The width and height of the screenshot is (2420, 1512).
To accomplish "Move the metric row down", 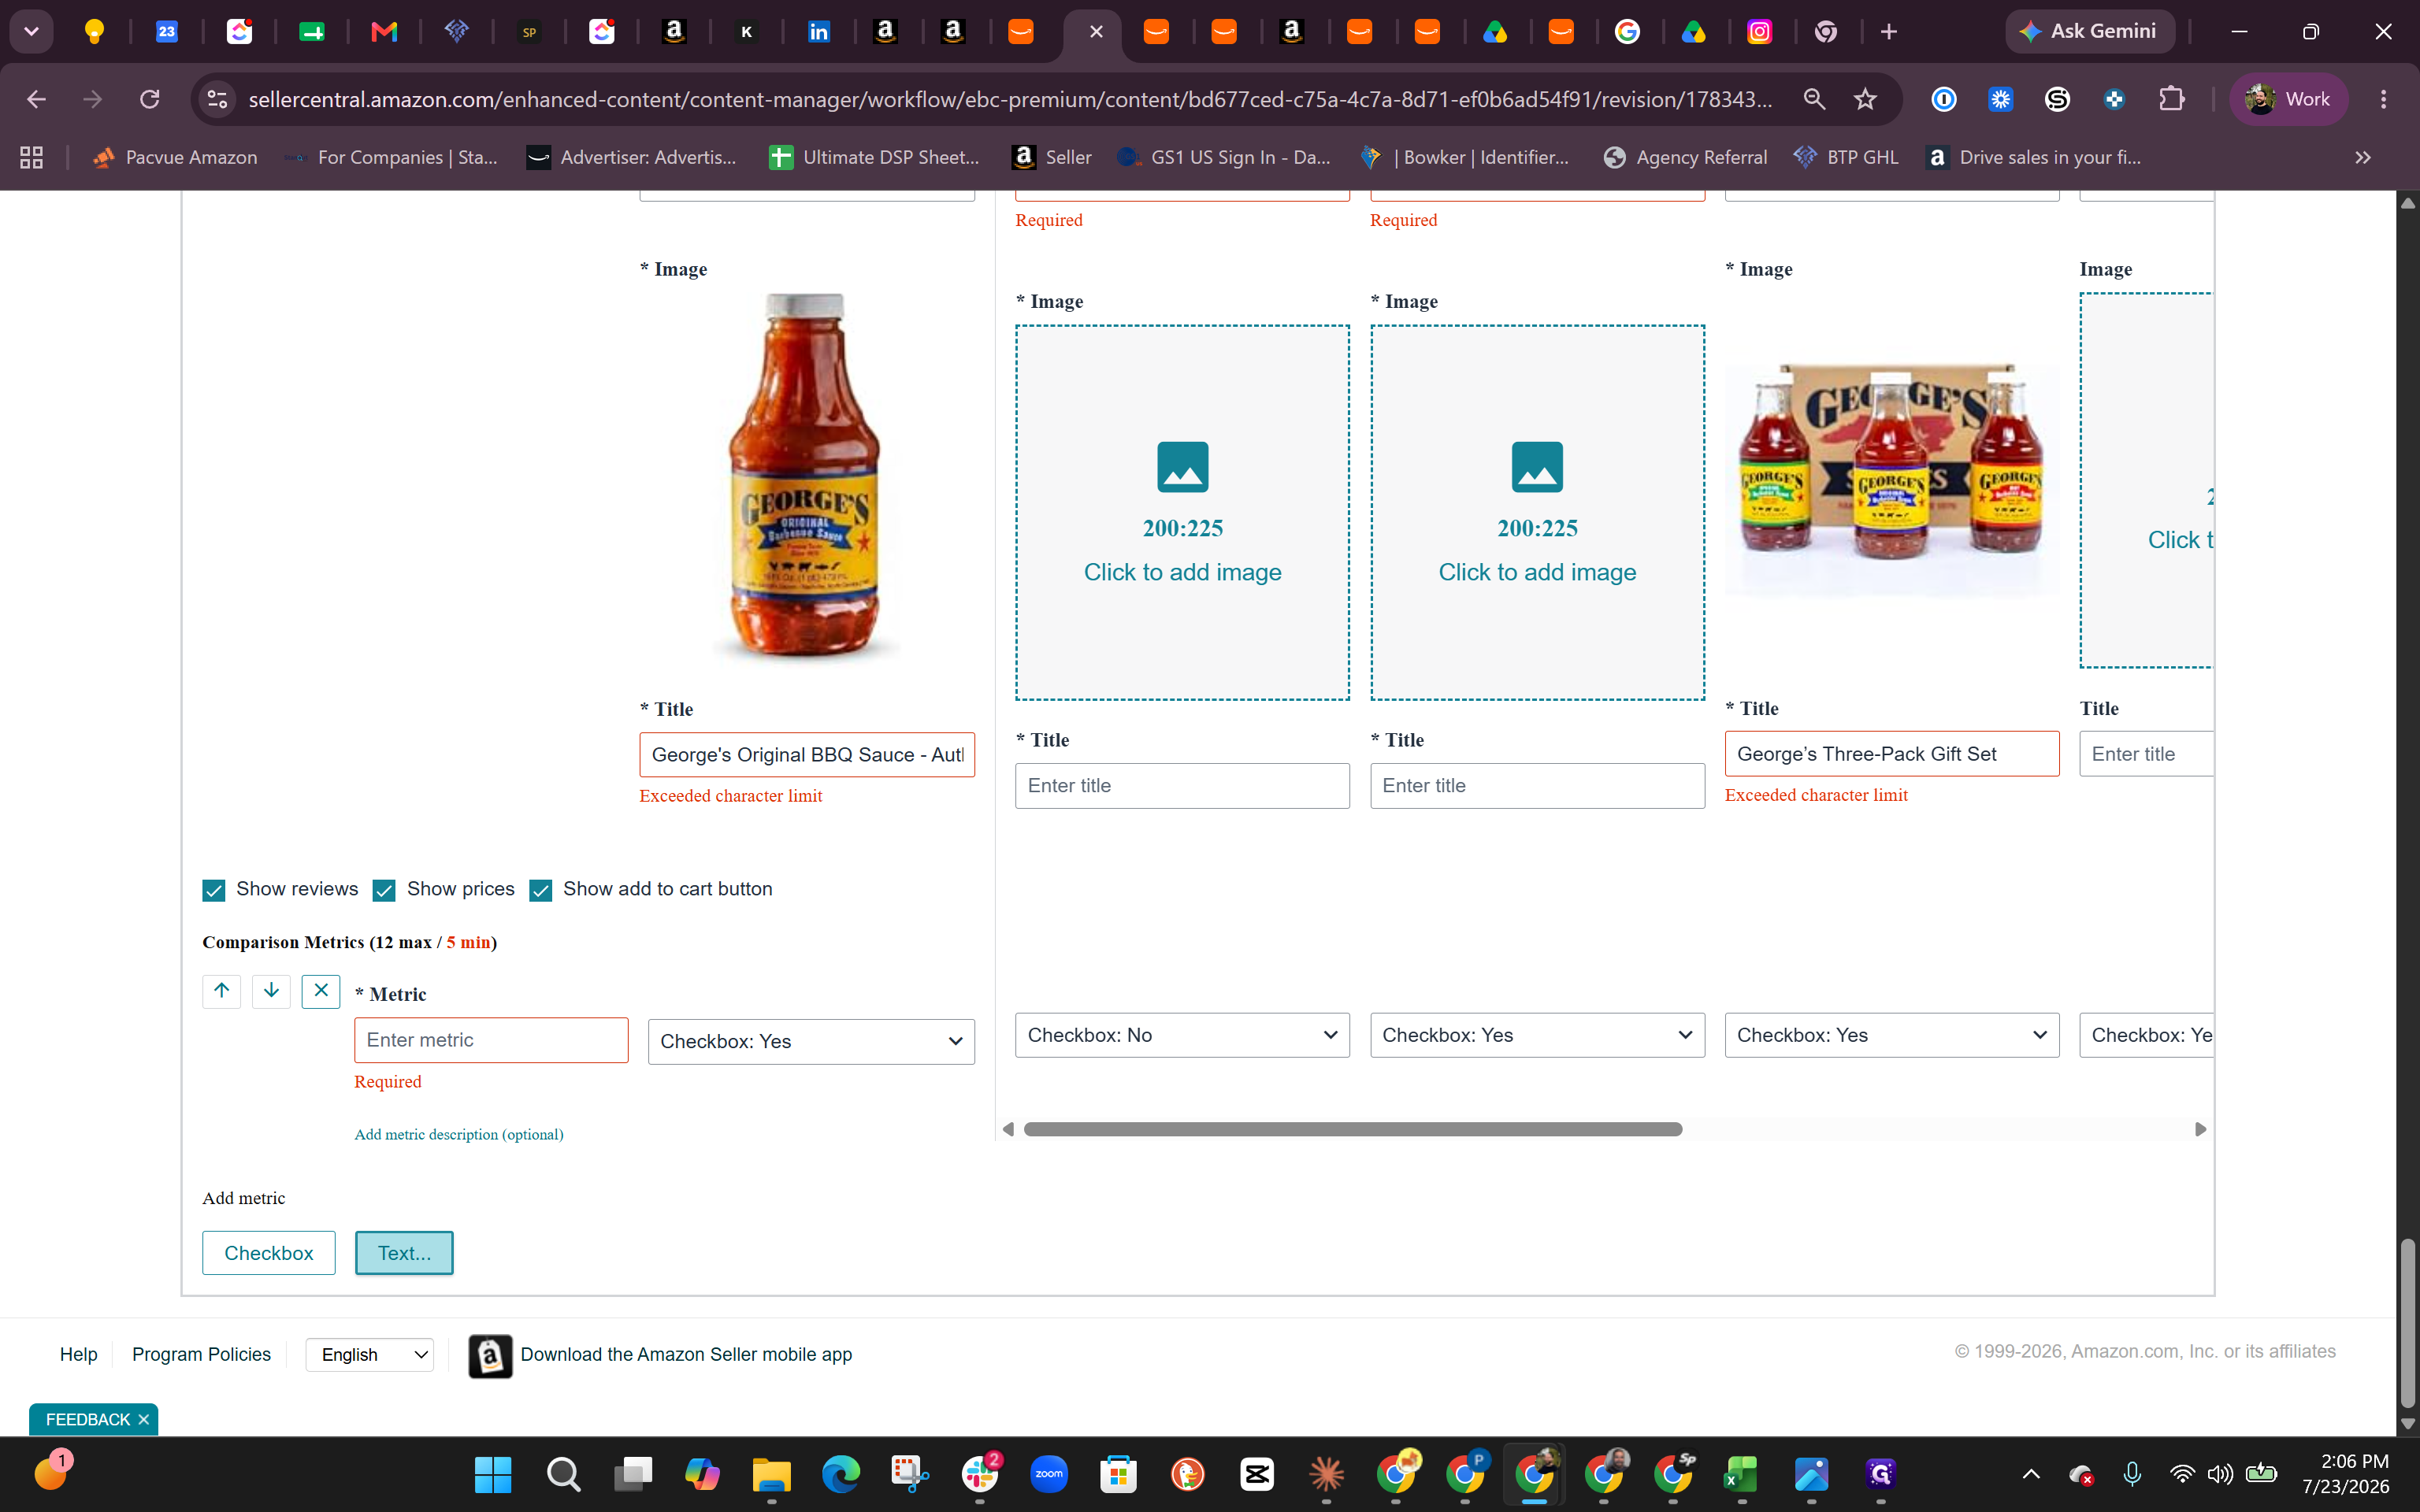I will point(271,991).
